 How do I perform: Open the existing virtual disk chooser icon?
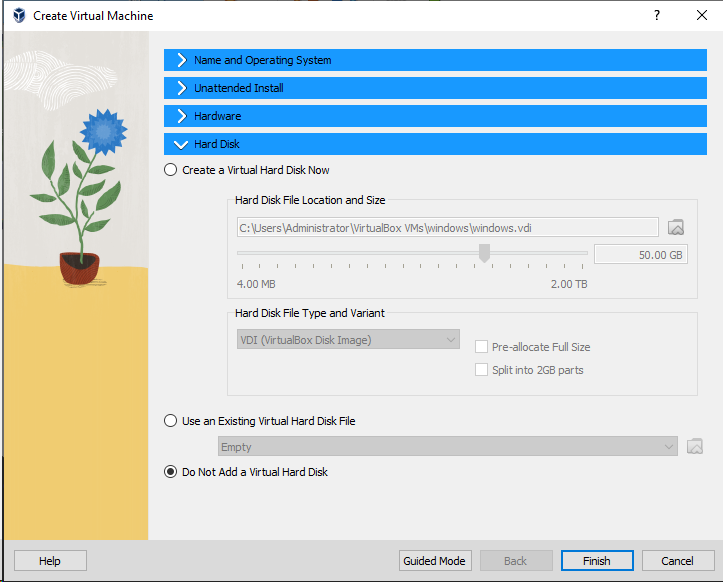point(695,447)
